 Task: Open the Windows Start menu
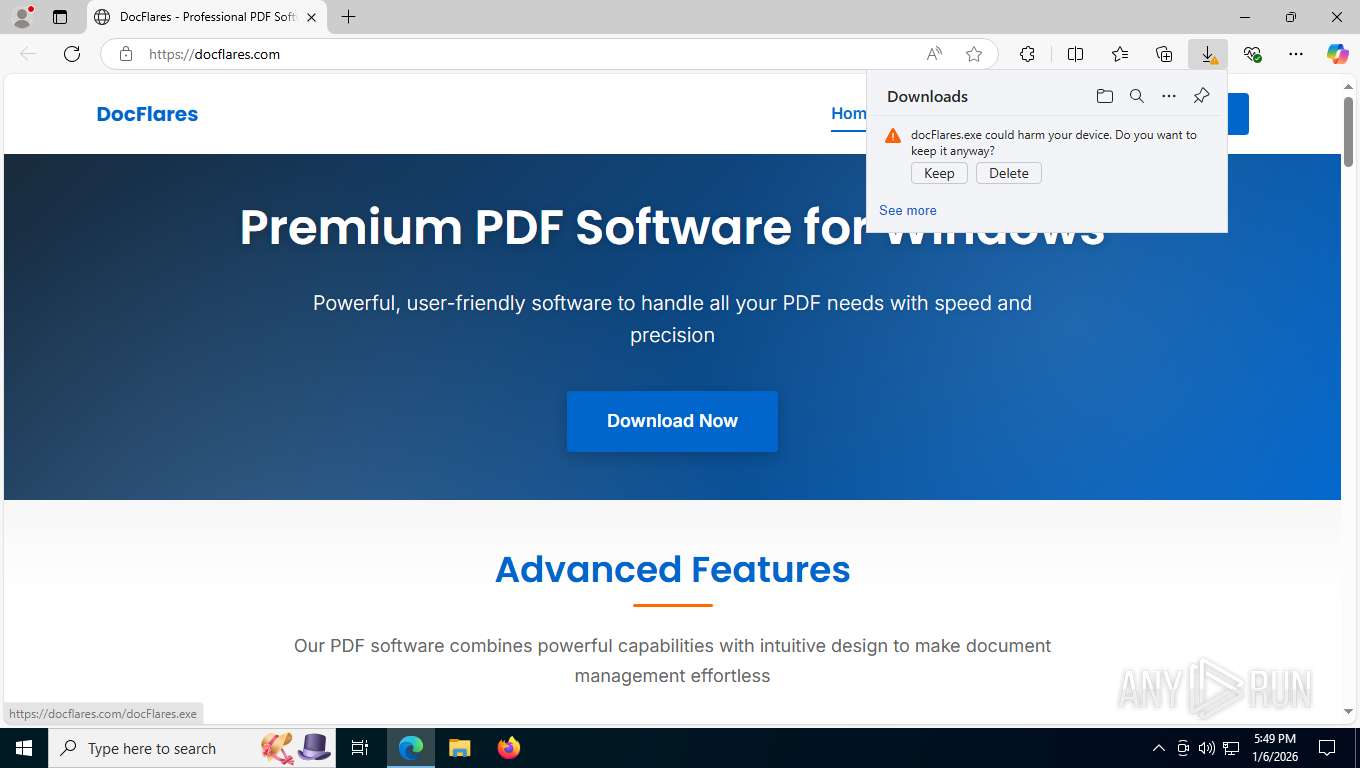point(24,748)
